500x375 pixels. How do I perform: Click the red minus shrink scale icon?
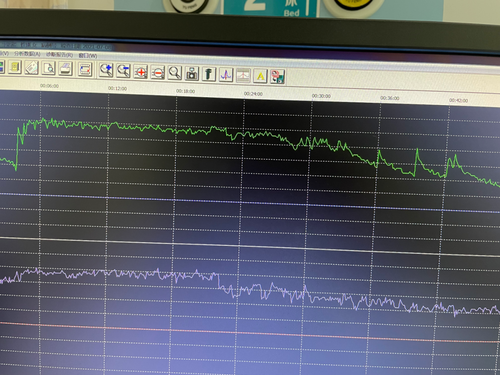click(x=158, y=72)
